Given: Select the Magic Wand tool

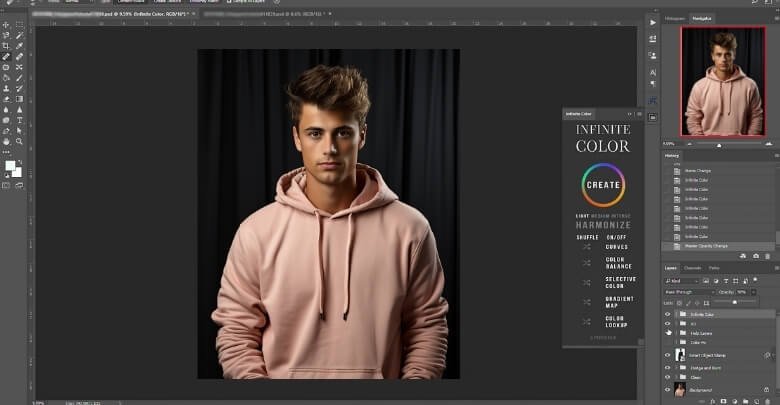Looking at the screenshot, I should tap(19, 35).
